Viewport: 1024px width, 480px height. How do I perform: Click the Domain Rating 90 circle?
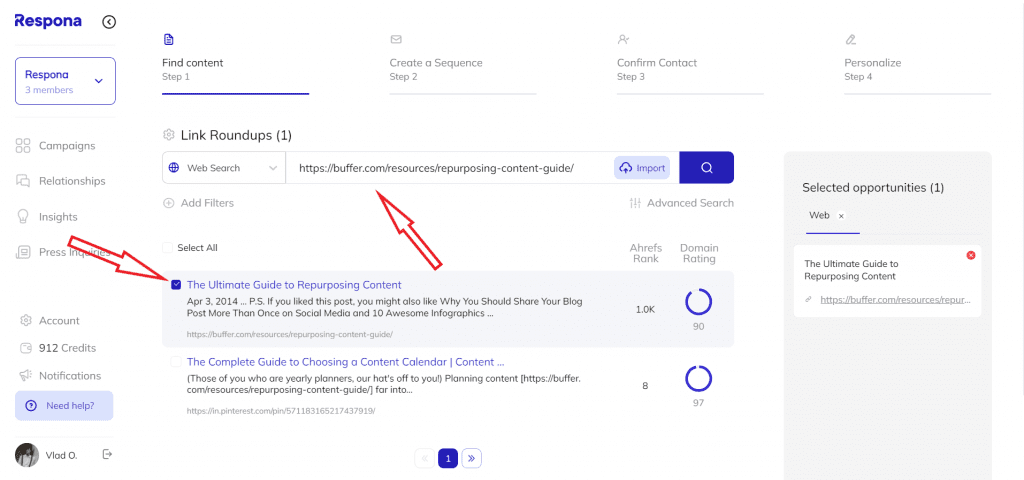pyautogui.click(x=698, y=302)
